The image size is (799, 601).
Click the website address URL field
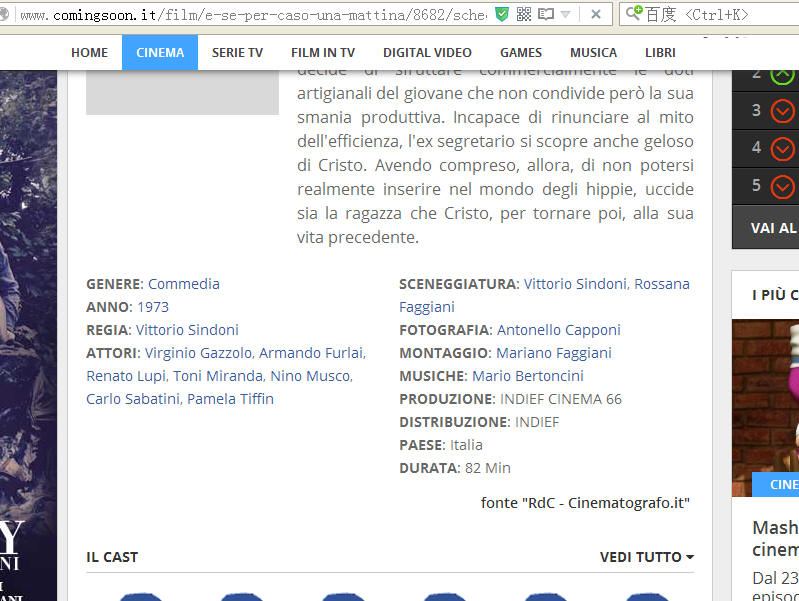pyautogui.click(x=253, y=15)
